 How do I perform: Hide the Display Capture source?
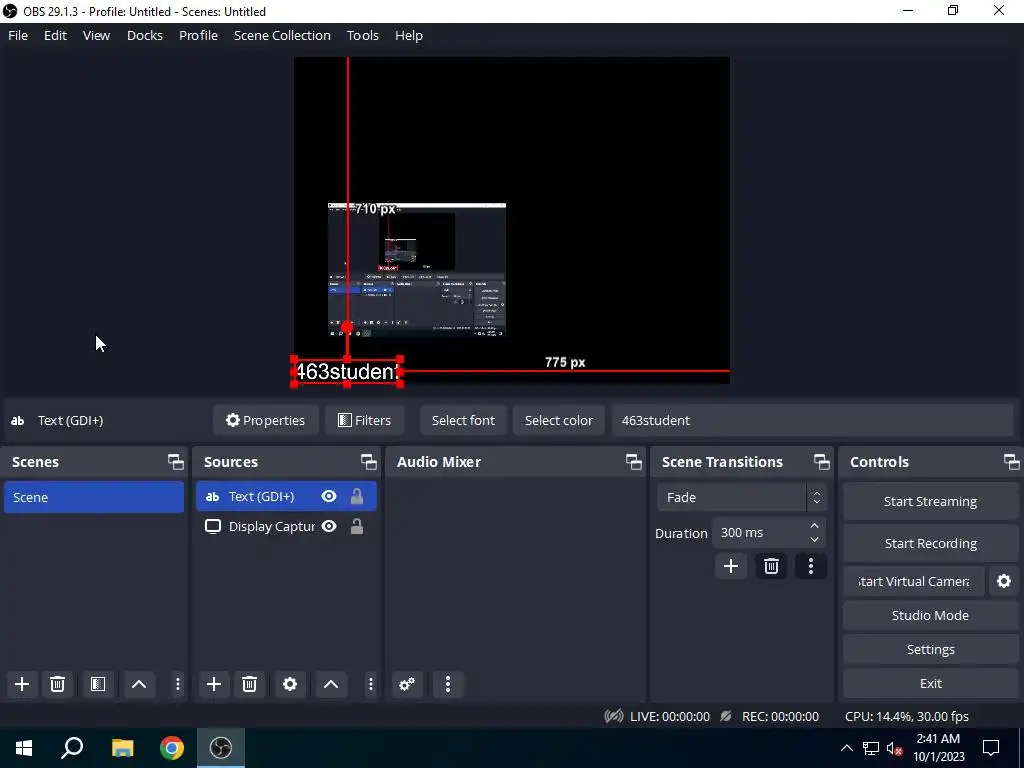[329, 526]
